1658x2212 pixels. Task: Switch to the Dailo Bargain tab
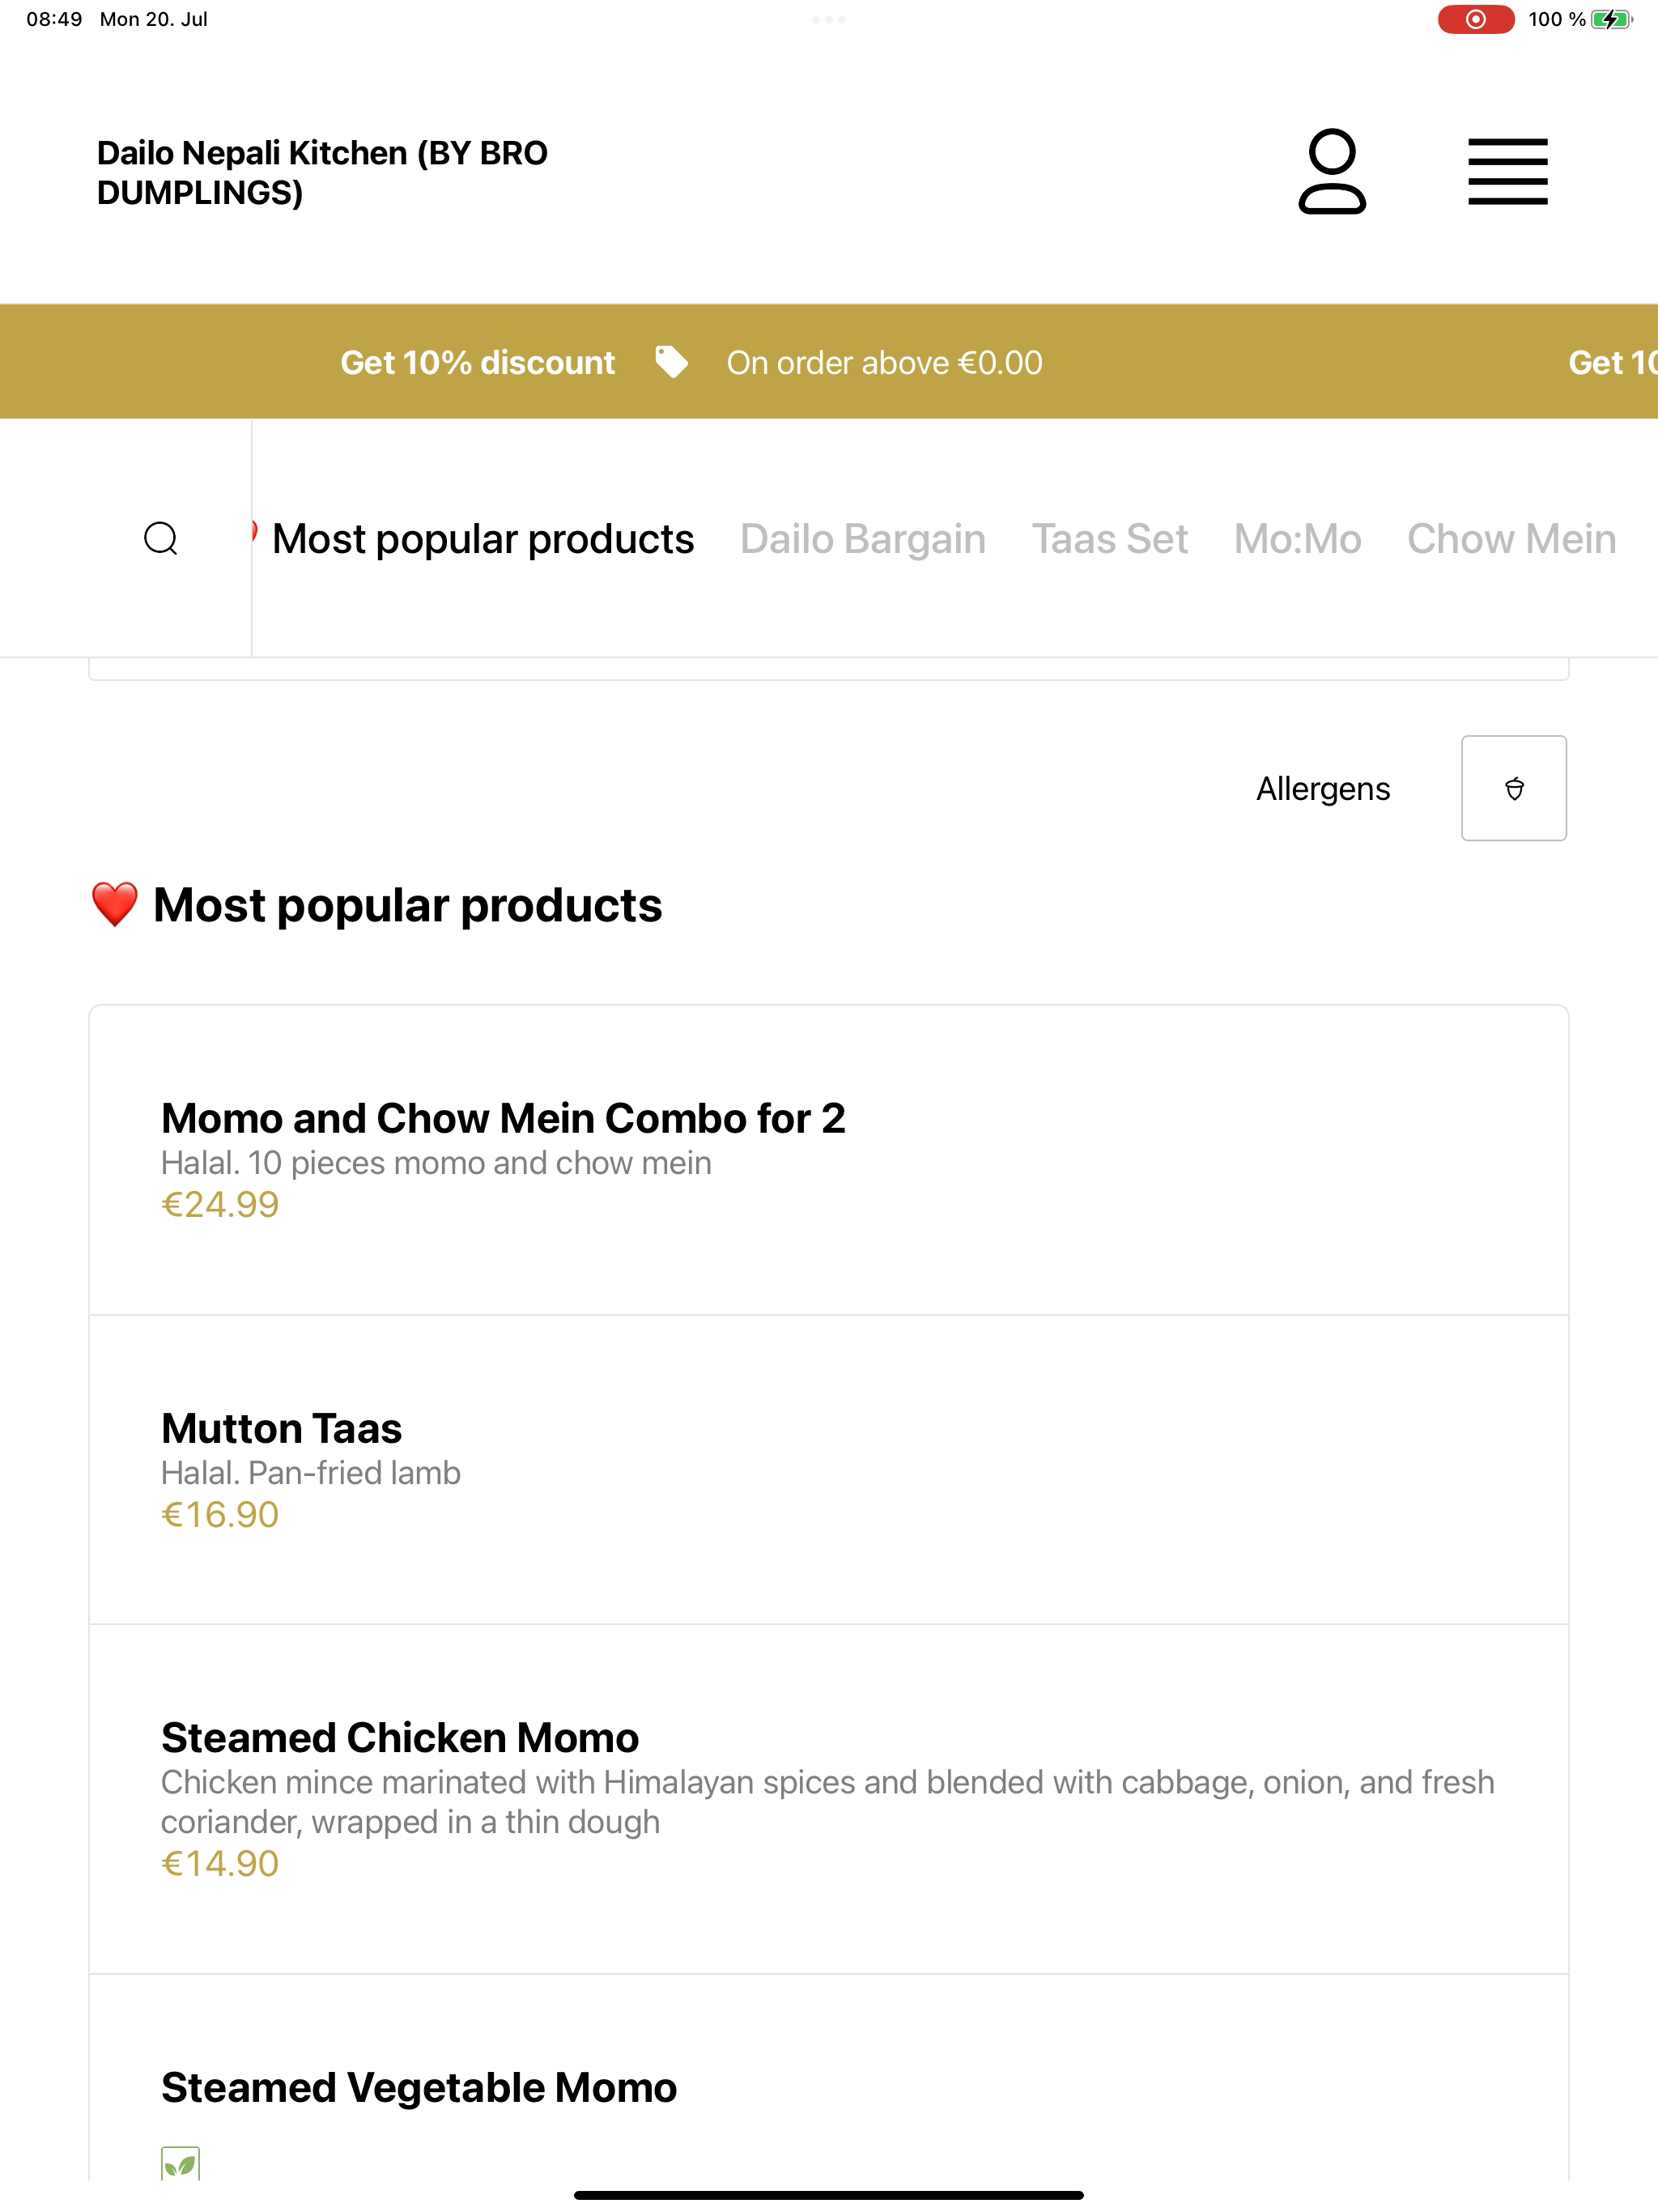(x=863, y=539)
